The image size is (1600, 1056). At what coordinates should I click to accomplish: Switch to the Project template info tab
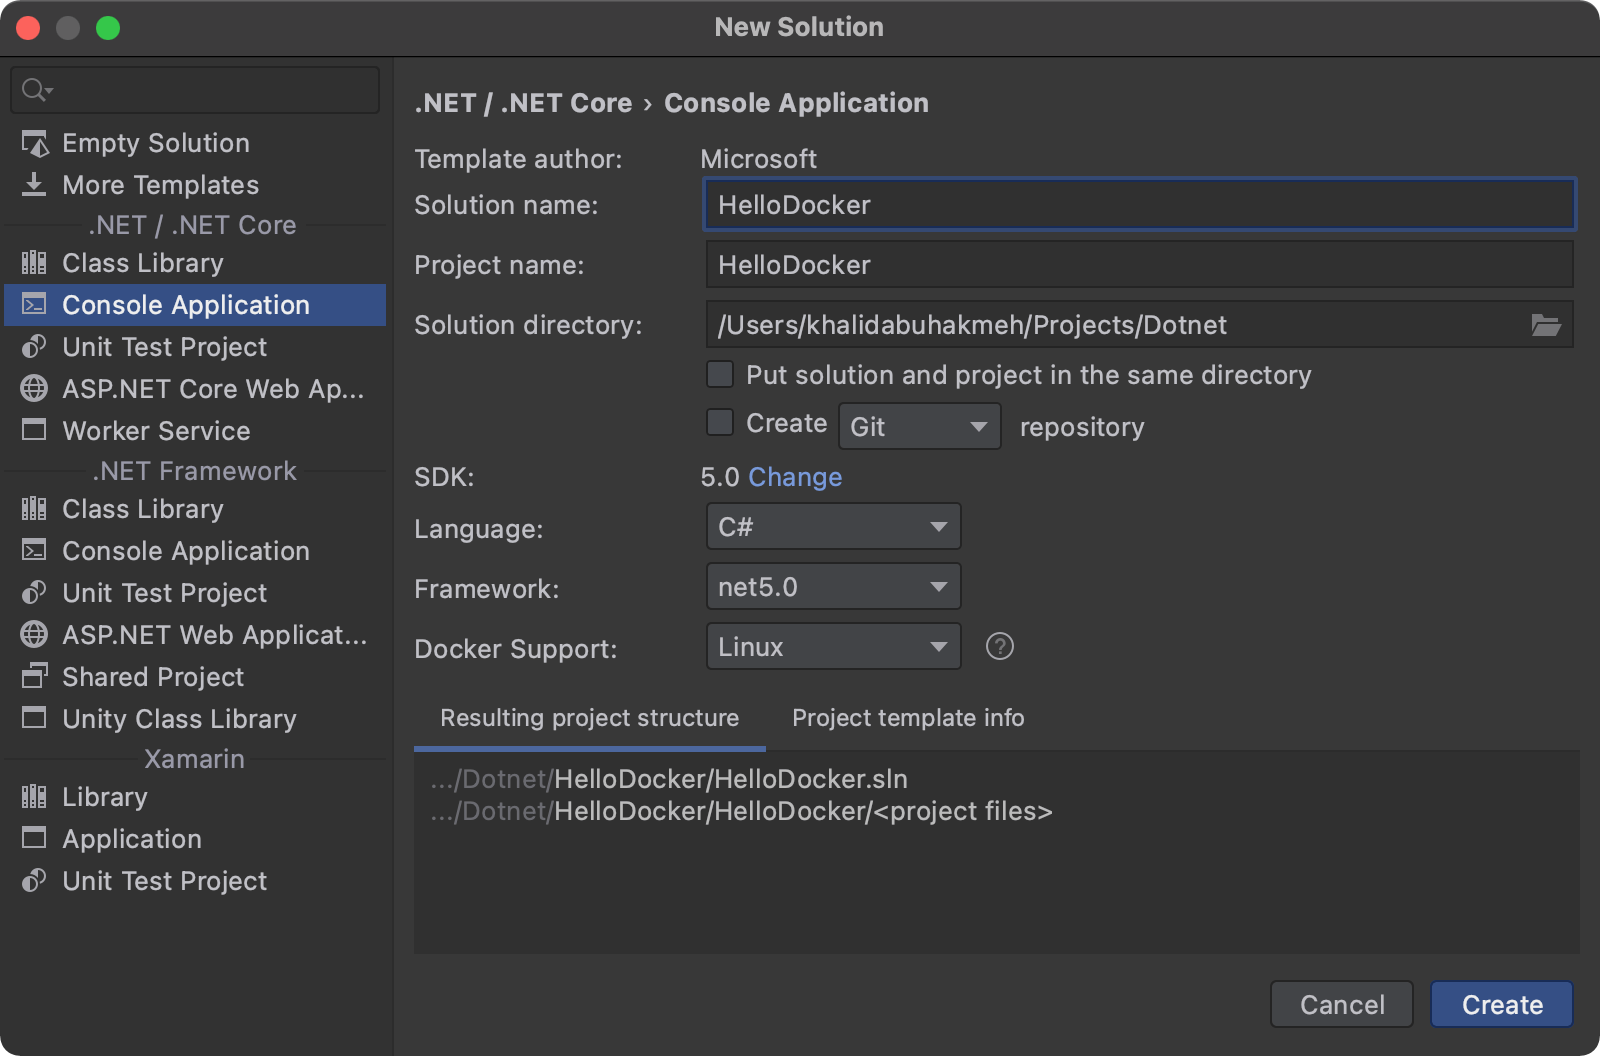click(x=907, y=718)
